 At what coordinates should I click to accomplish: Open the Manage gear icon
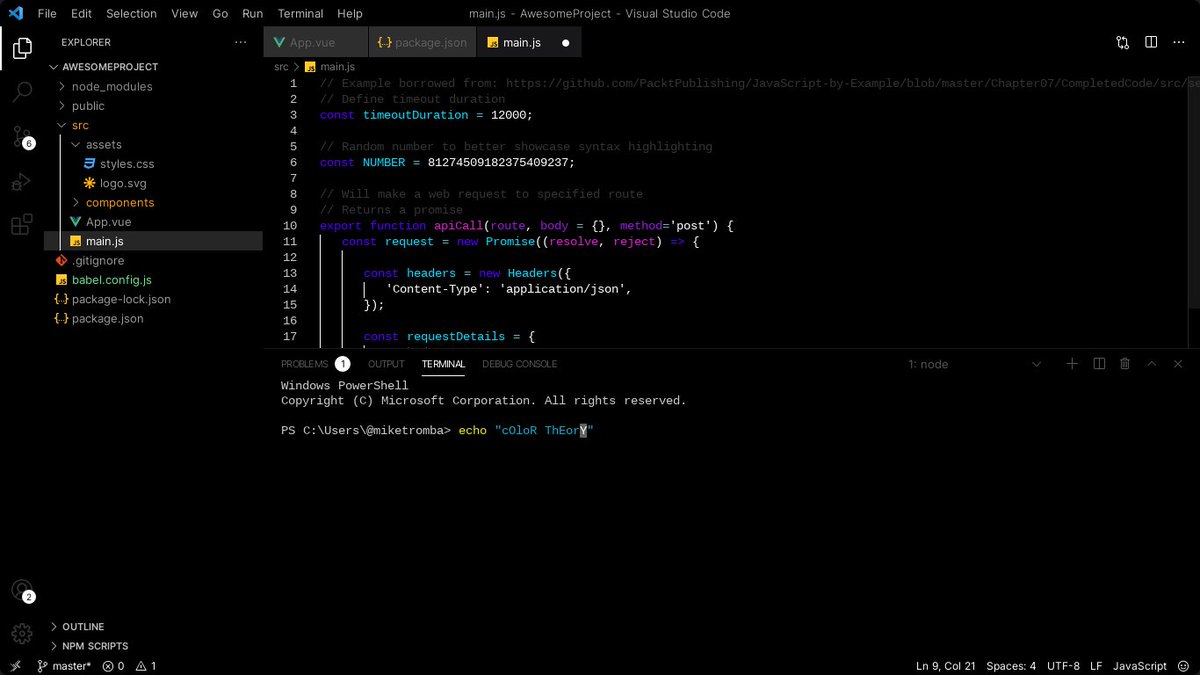pos(22,633)
